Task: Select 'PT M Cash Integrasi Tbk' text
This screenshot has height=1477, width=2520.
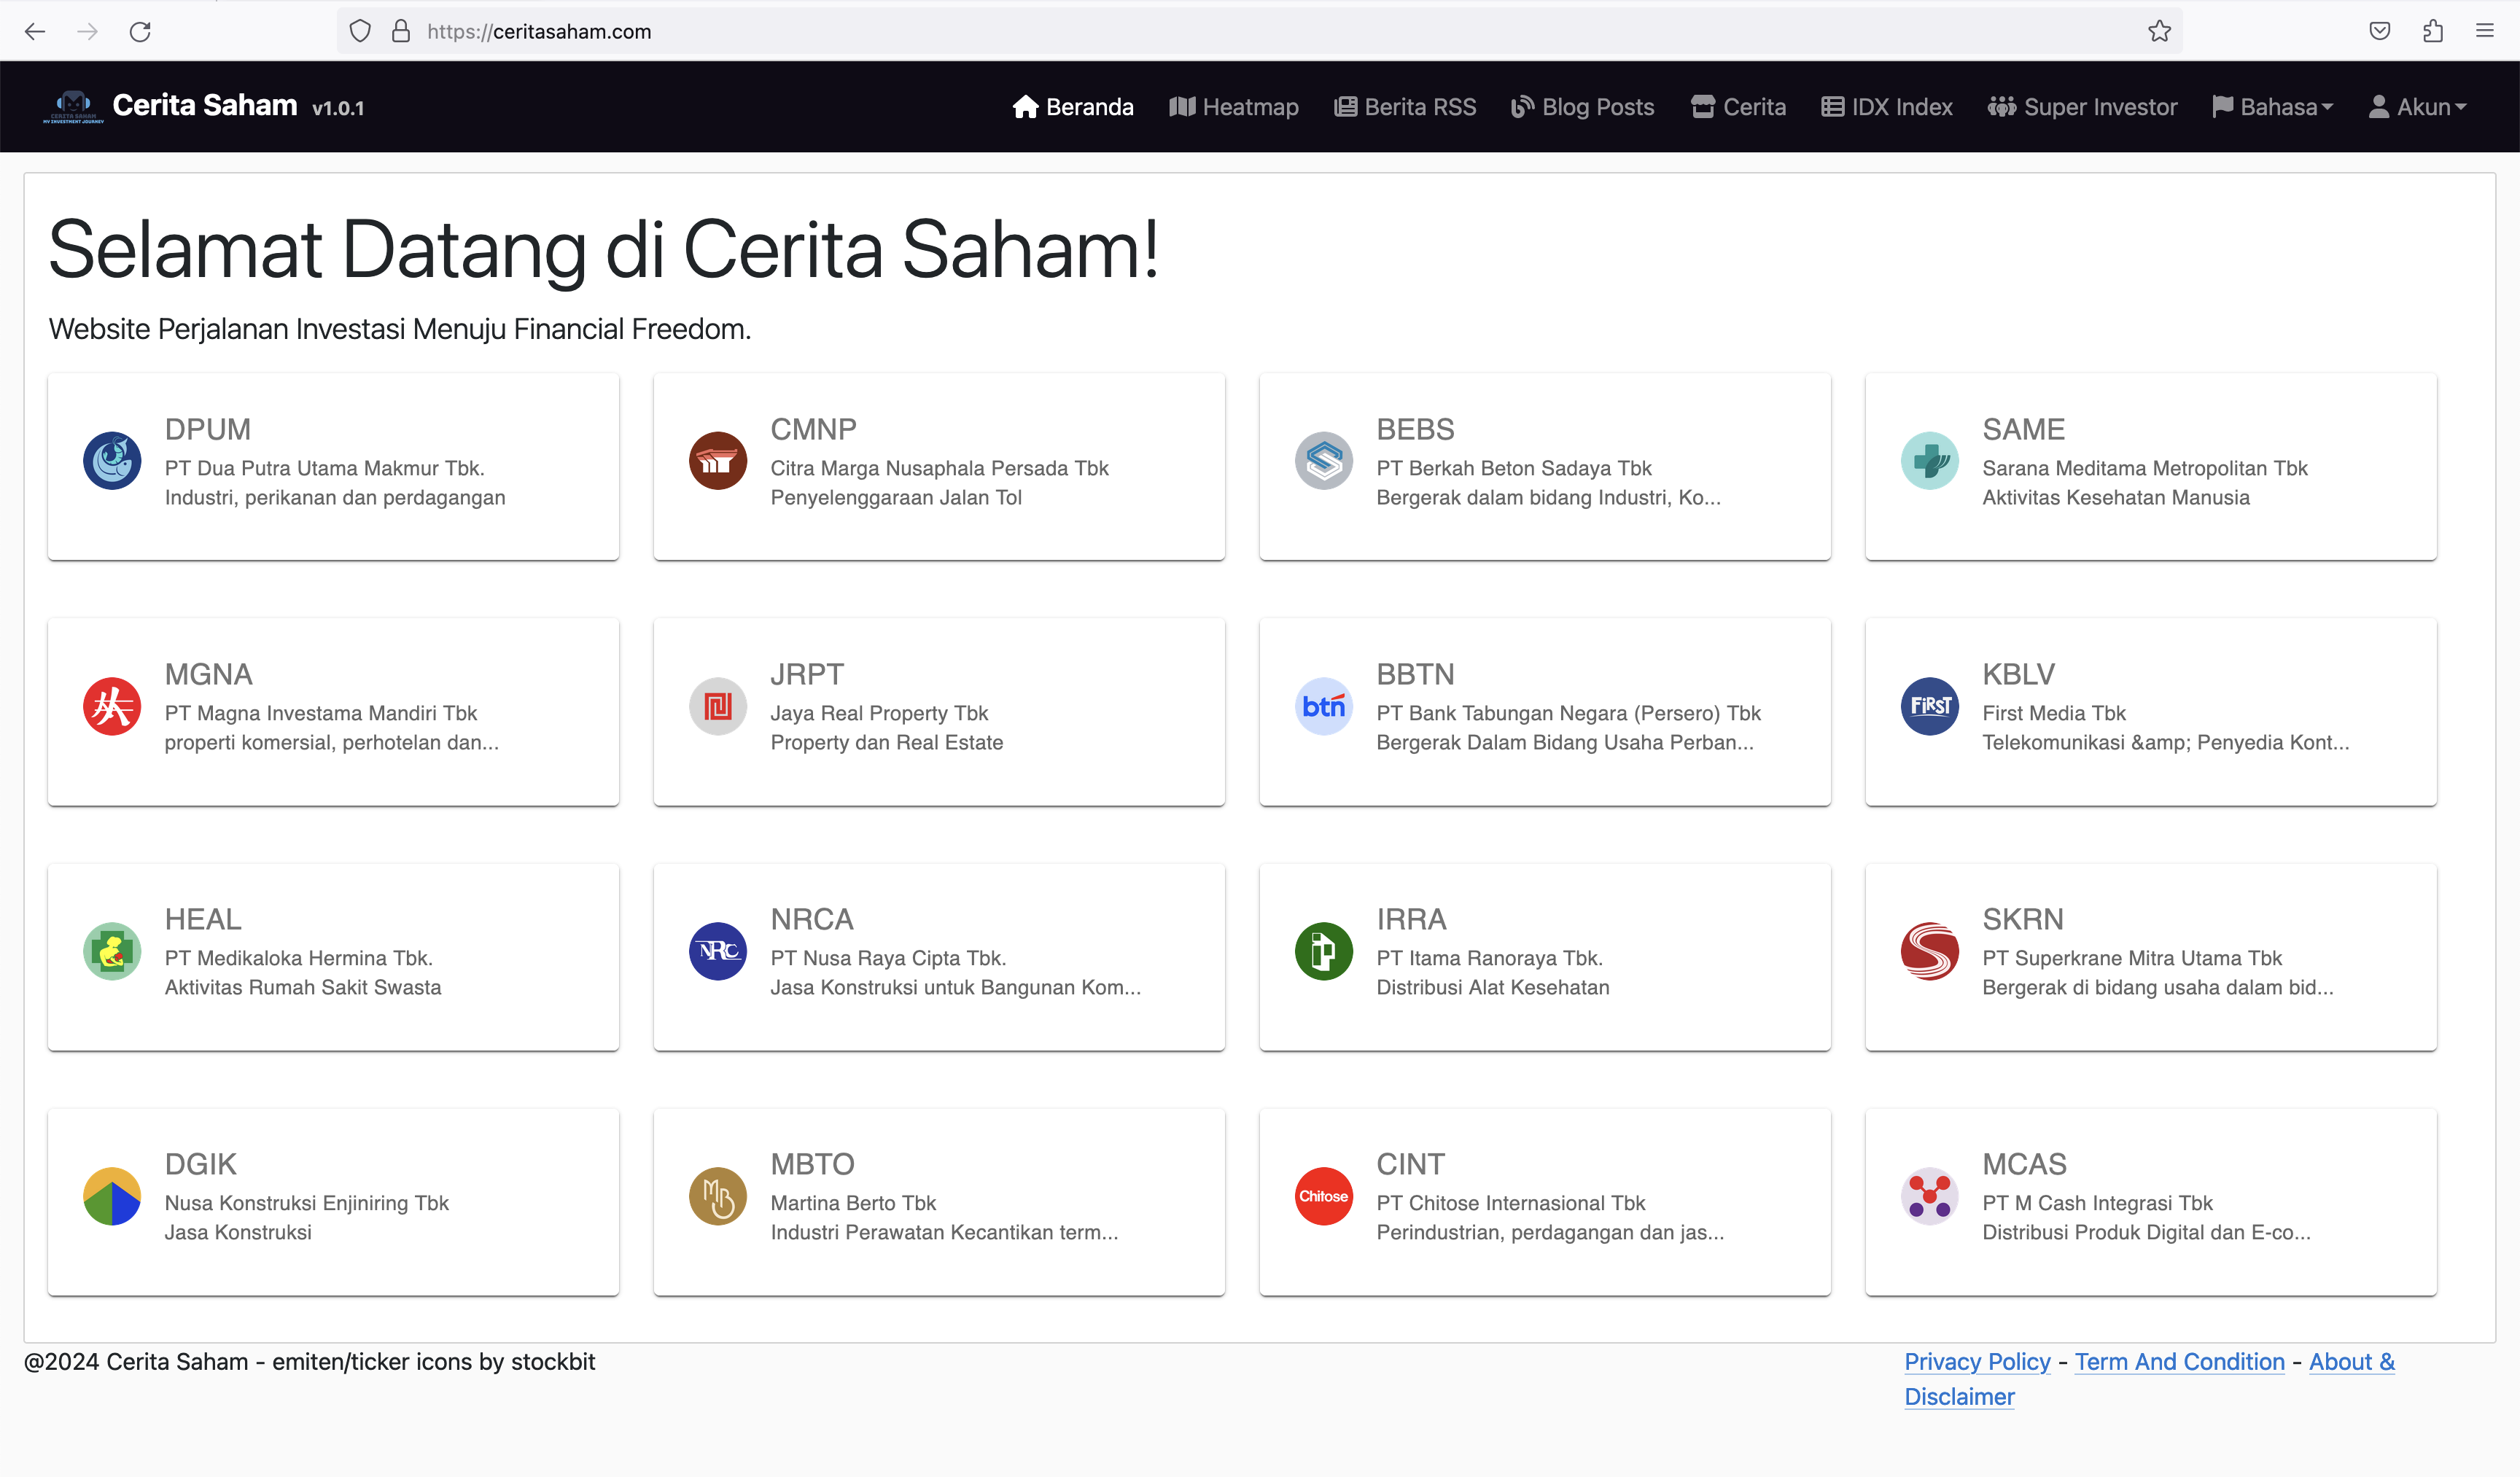Action: click(x=2097, y=1203)
